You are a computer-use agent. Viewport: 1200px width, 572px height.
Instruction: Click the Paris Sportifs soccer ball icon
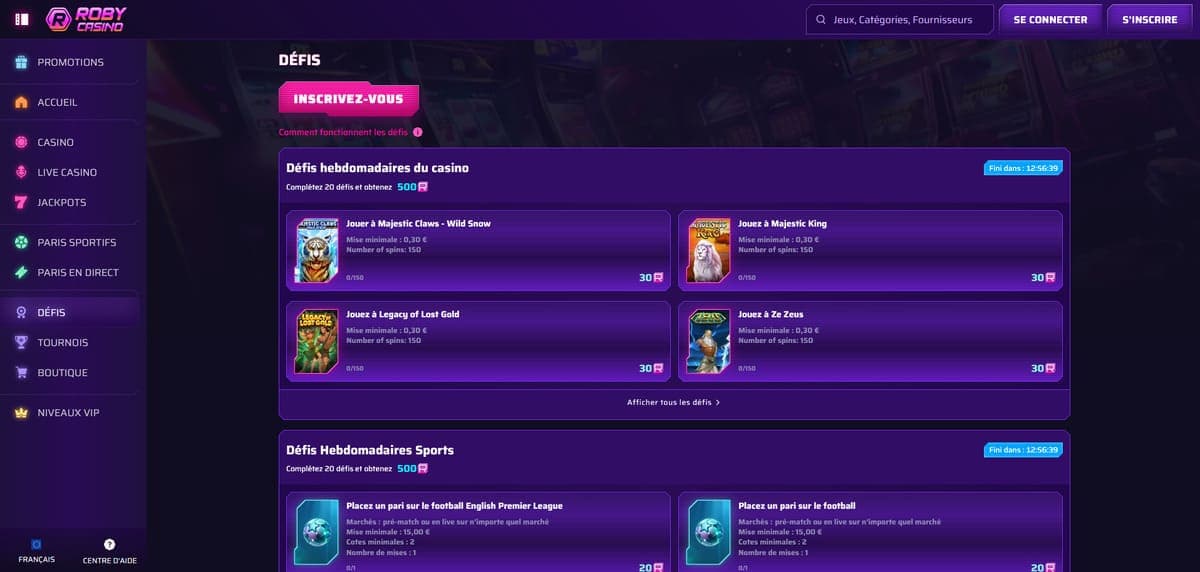[21, 242]
